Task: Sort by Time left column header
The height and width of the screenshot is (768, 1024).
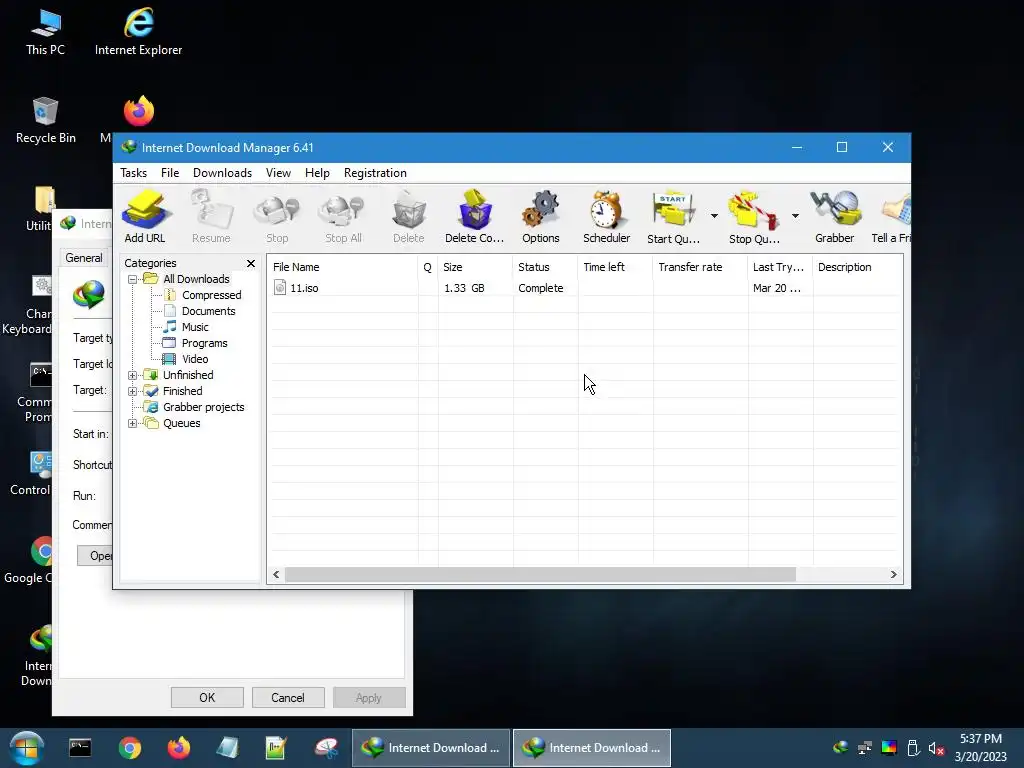Action: click(x=615, y=267)
